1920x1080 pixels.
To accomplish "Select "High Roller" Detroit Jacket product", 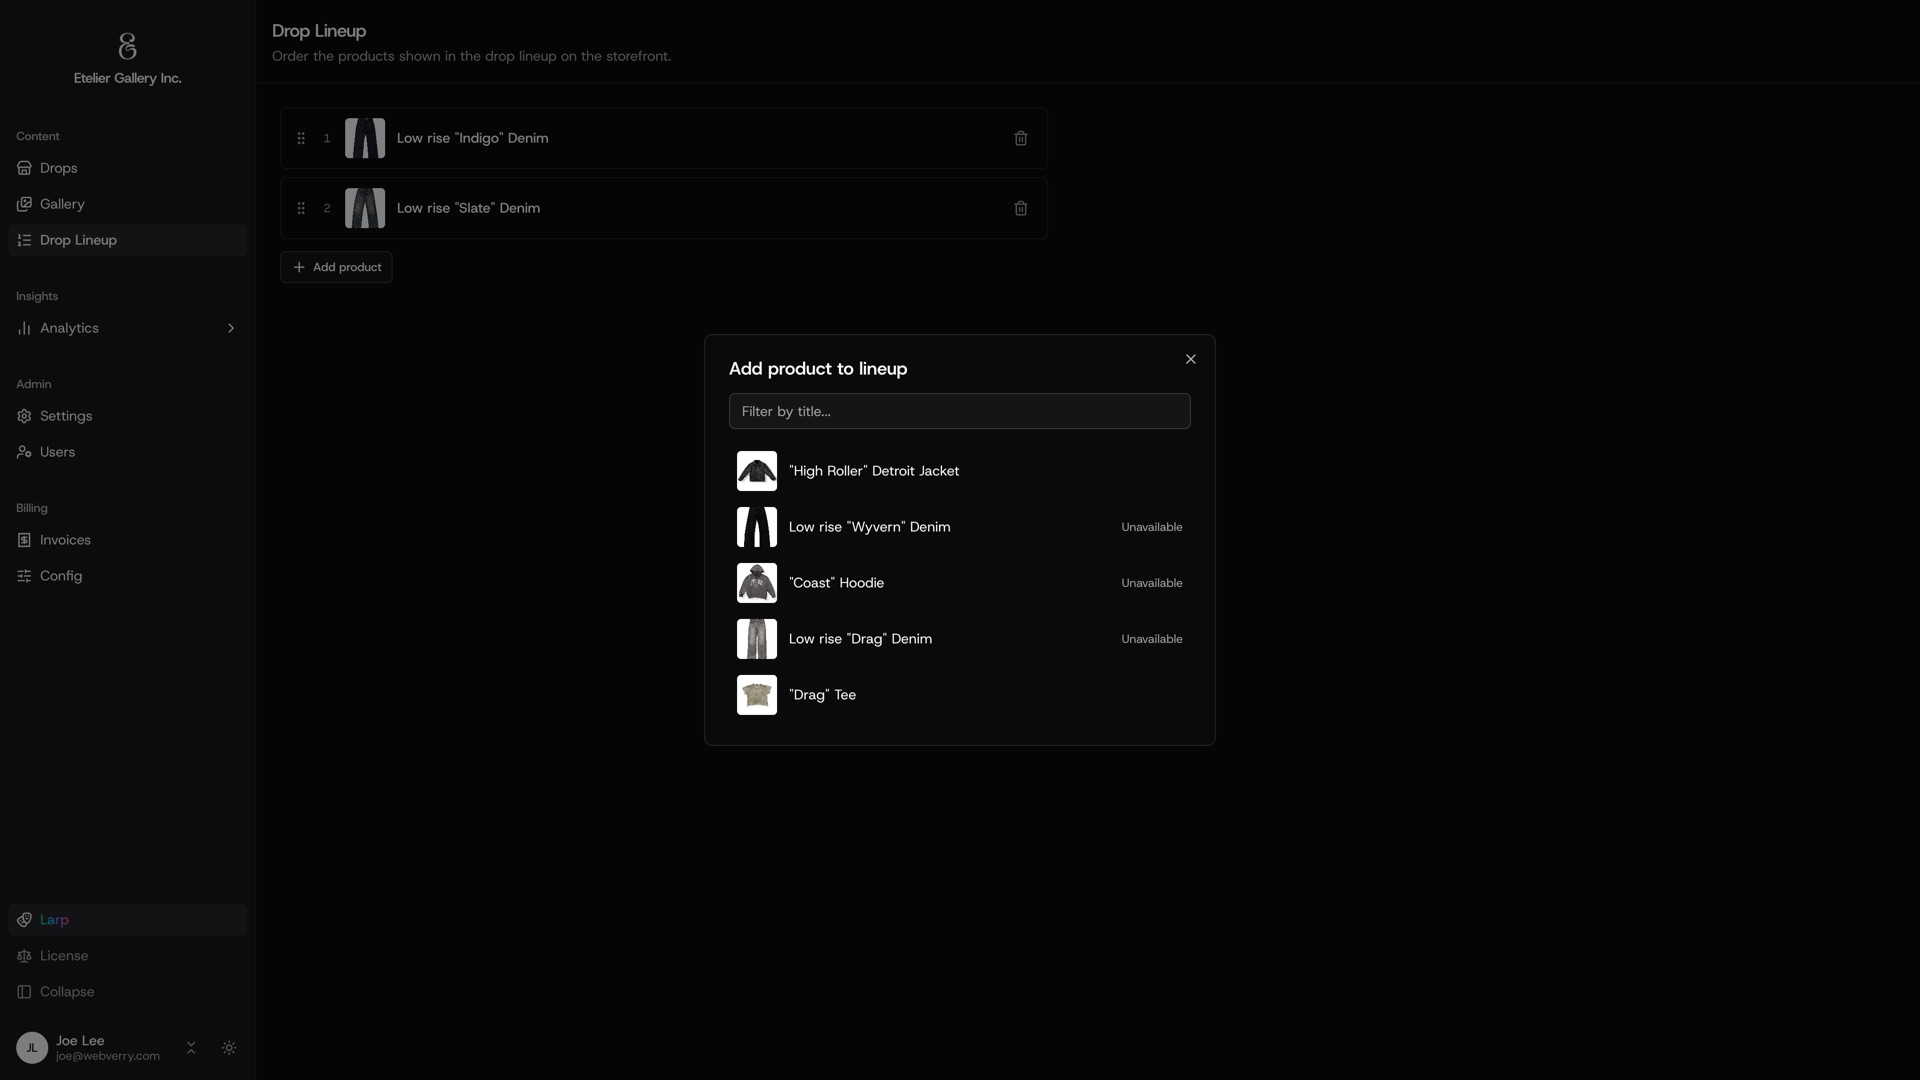I will pyautogui.click(x=960, y=471).
